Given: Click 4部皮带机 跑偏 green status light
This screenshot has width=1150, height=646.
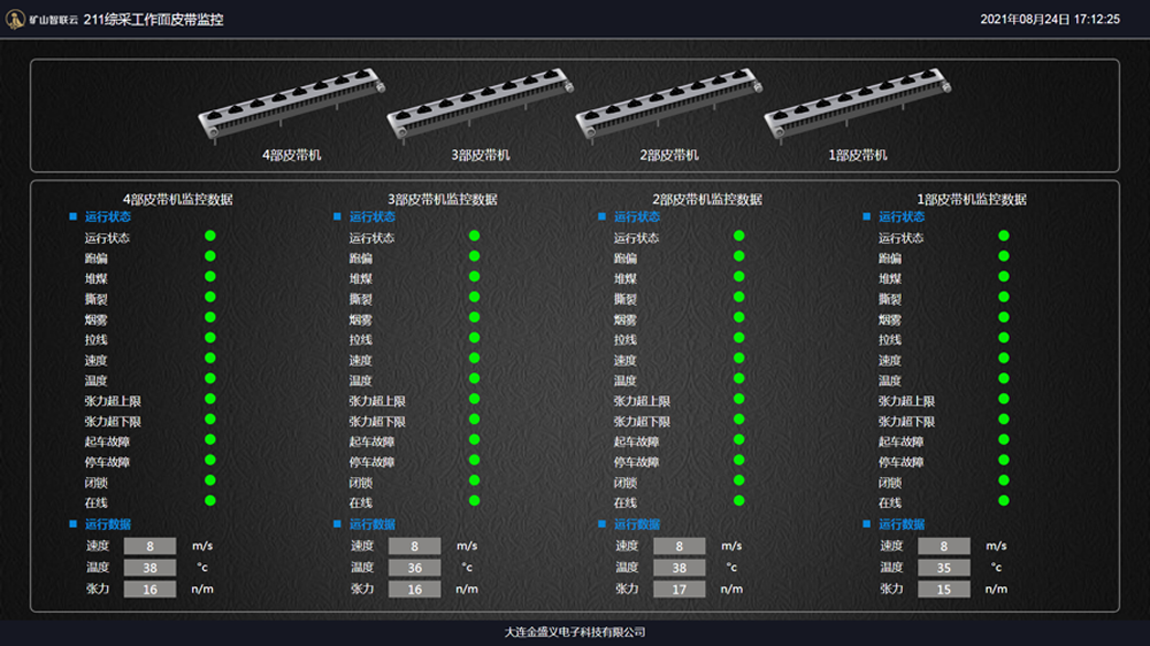Looking at the screenshot, I should pos(210,257).
